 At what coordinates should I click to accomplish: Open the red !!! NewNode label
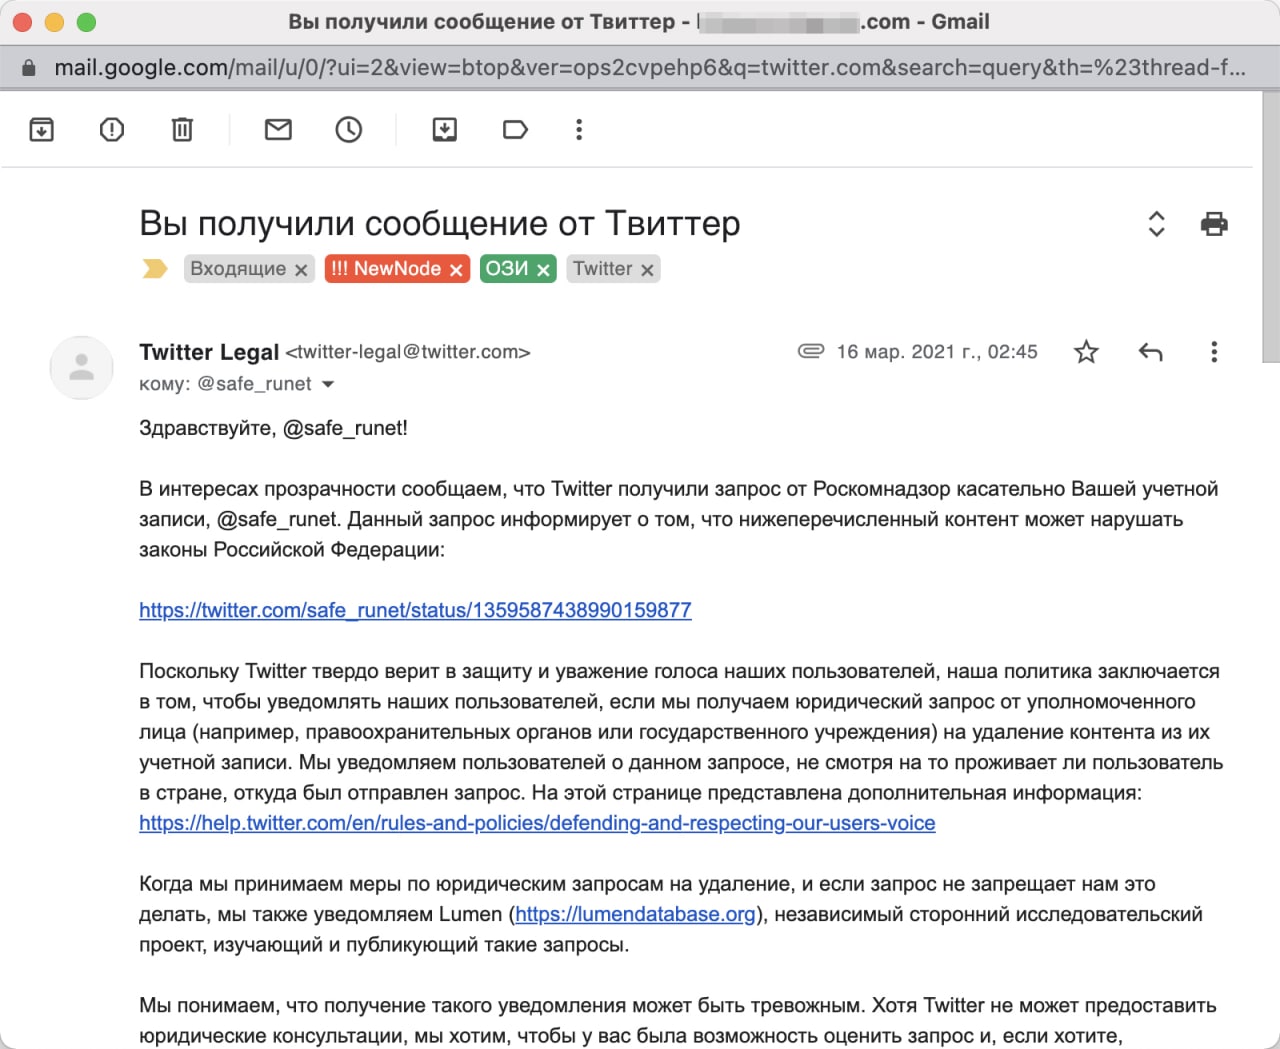[386, 269]
